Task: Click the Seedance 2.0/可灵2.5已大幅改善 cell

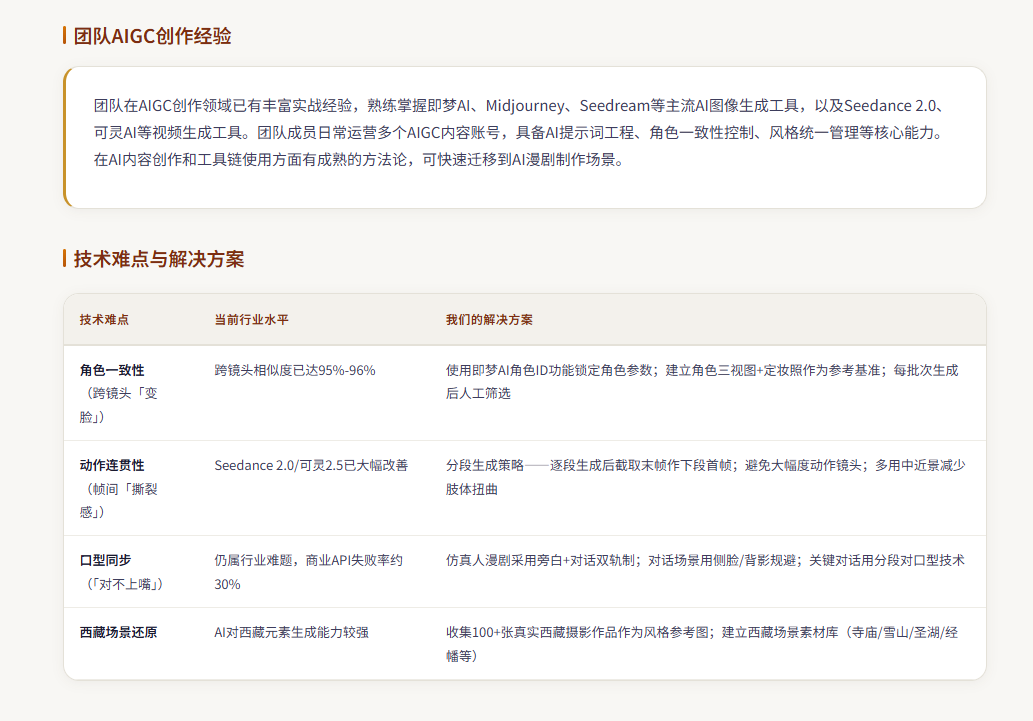Action: click(311, 465)
